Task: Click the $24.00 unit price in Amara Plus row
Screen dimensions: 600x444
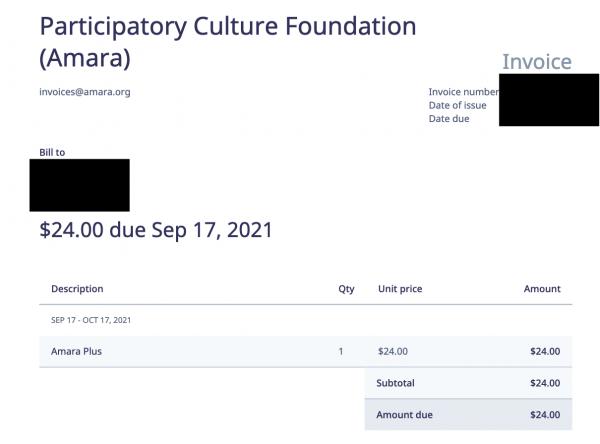Action: 393,351
